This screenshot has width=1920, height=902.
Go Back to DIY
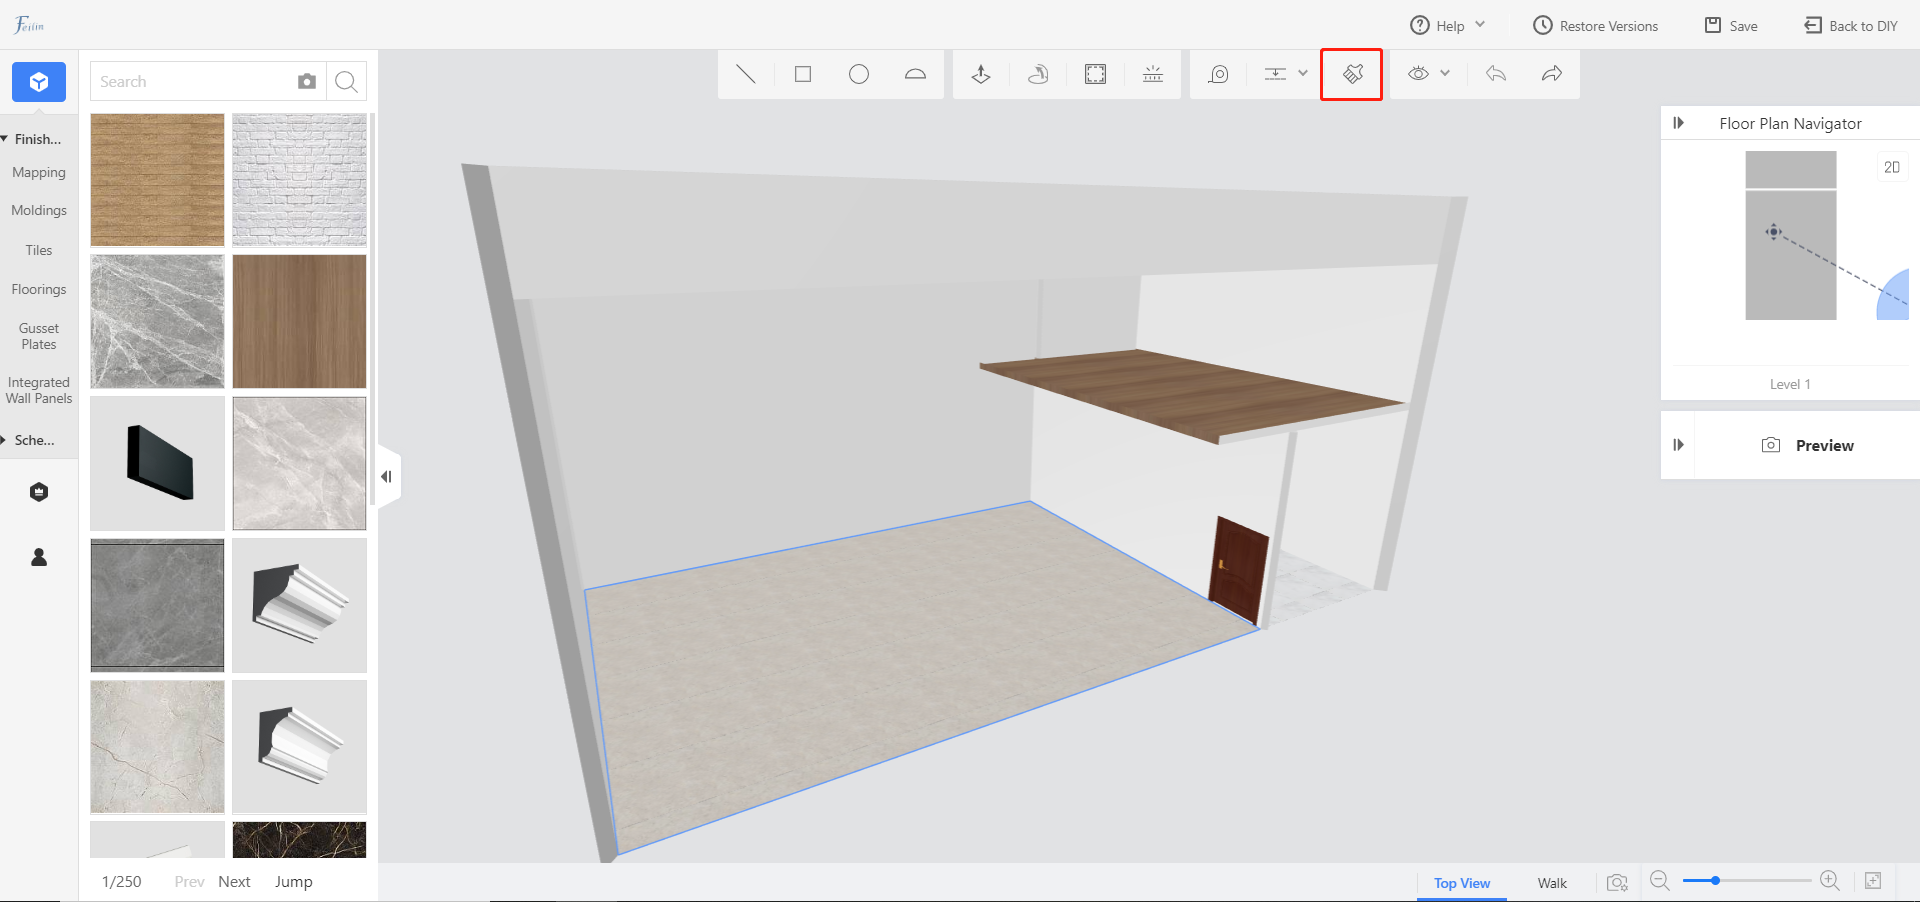click(x=1851, y=26)
